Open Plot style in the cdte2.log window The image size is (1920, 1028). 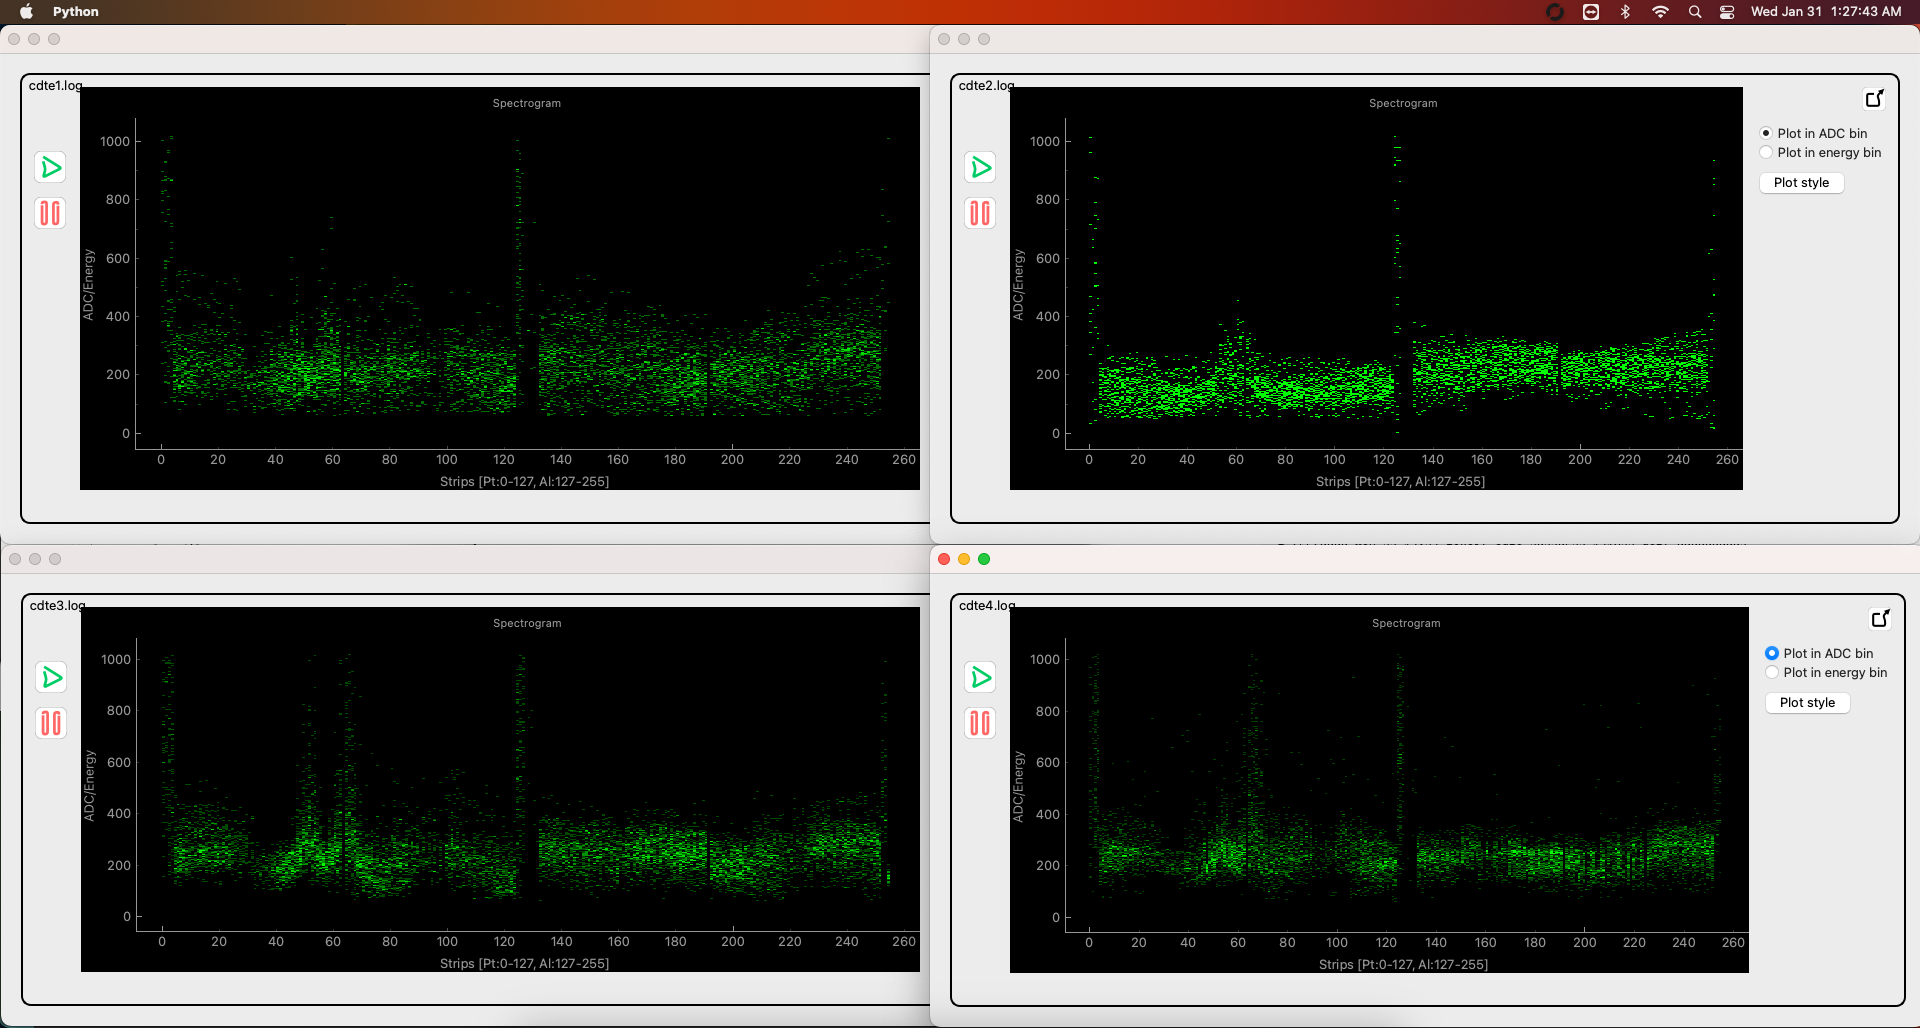(x=1801, y=182)
